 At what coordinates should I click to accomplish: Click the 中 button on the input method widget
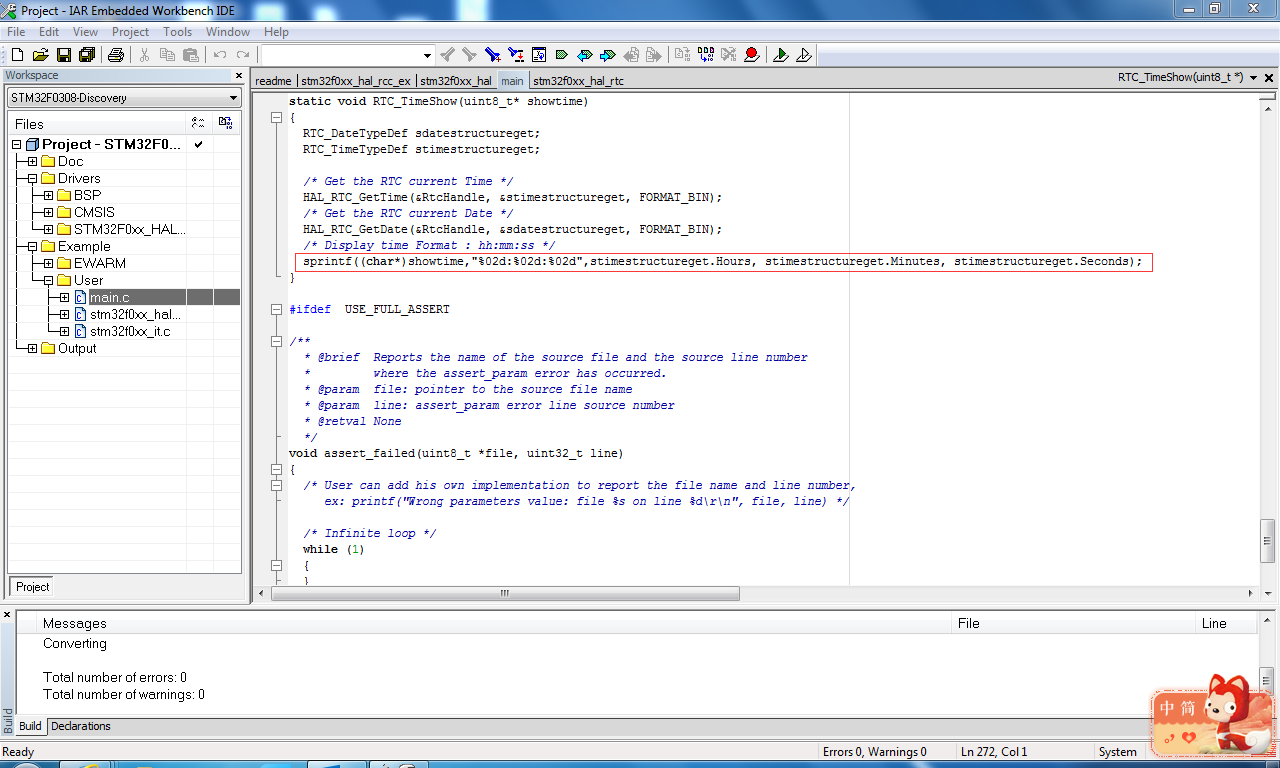tap(1166, 709)
